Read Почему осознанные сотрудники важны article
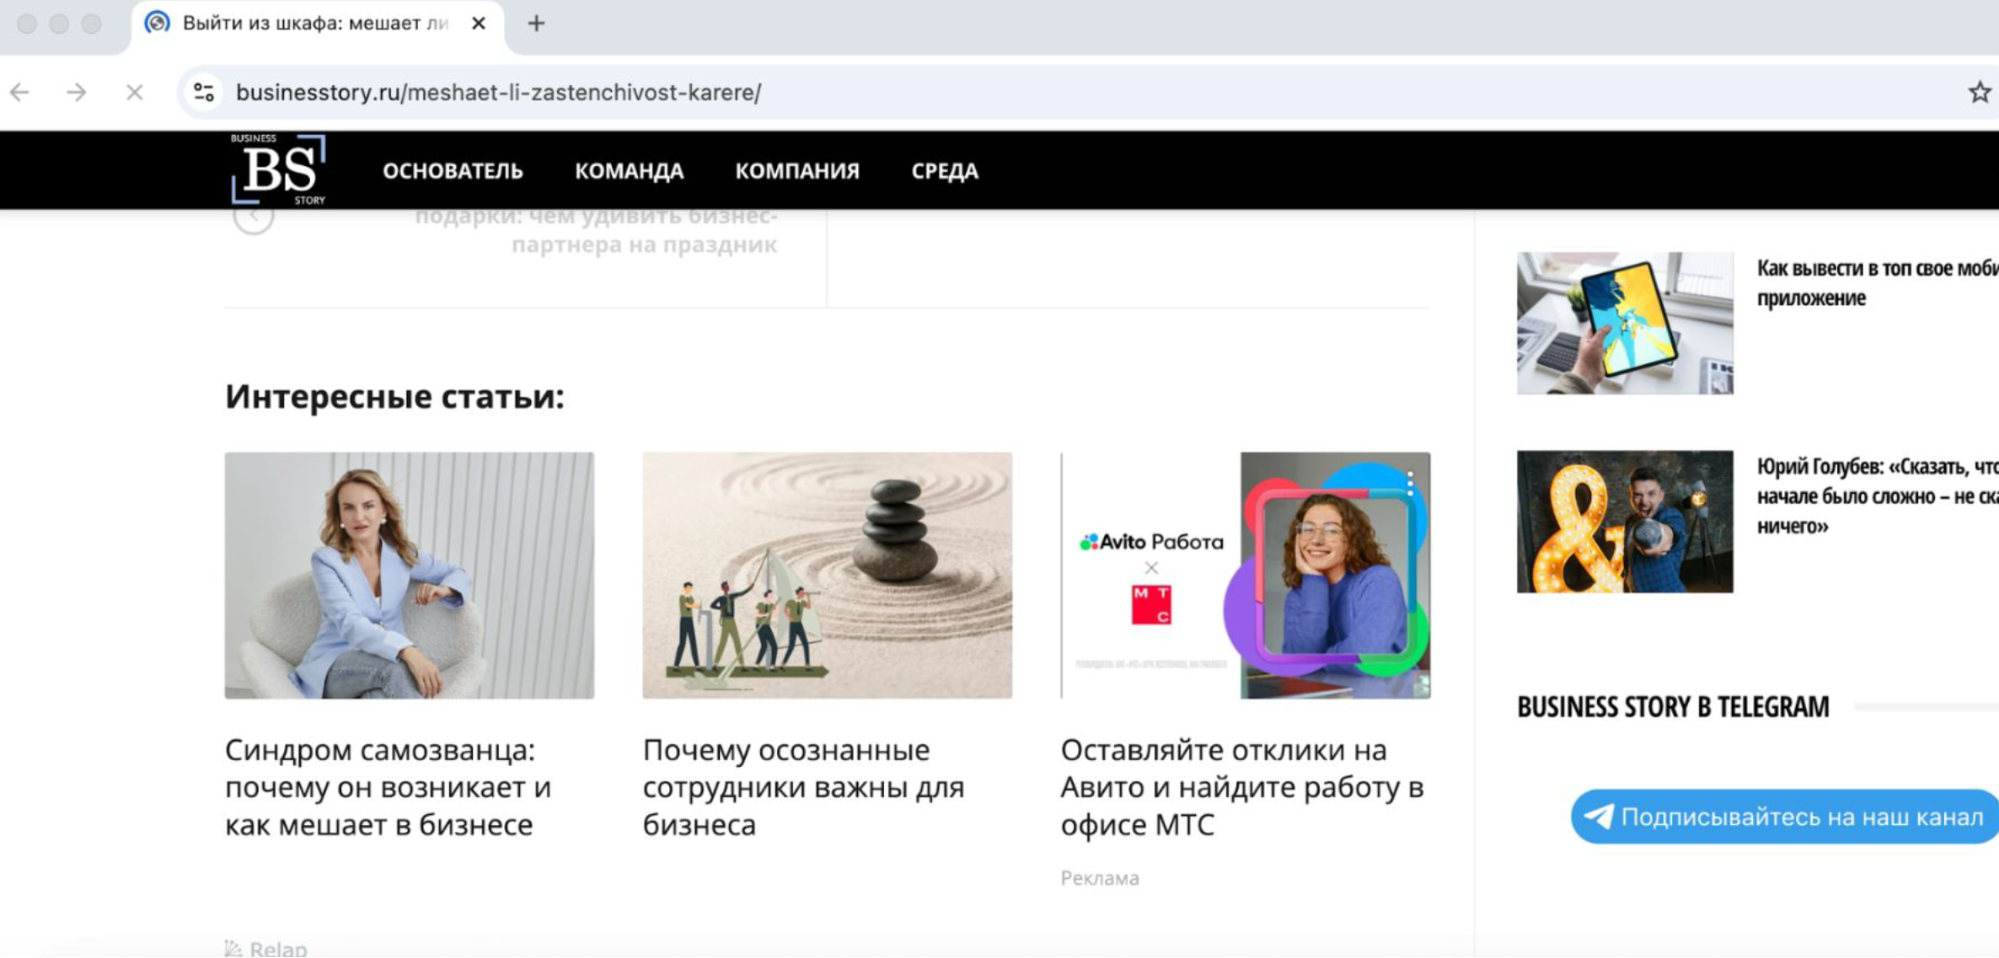 (803, 787)
